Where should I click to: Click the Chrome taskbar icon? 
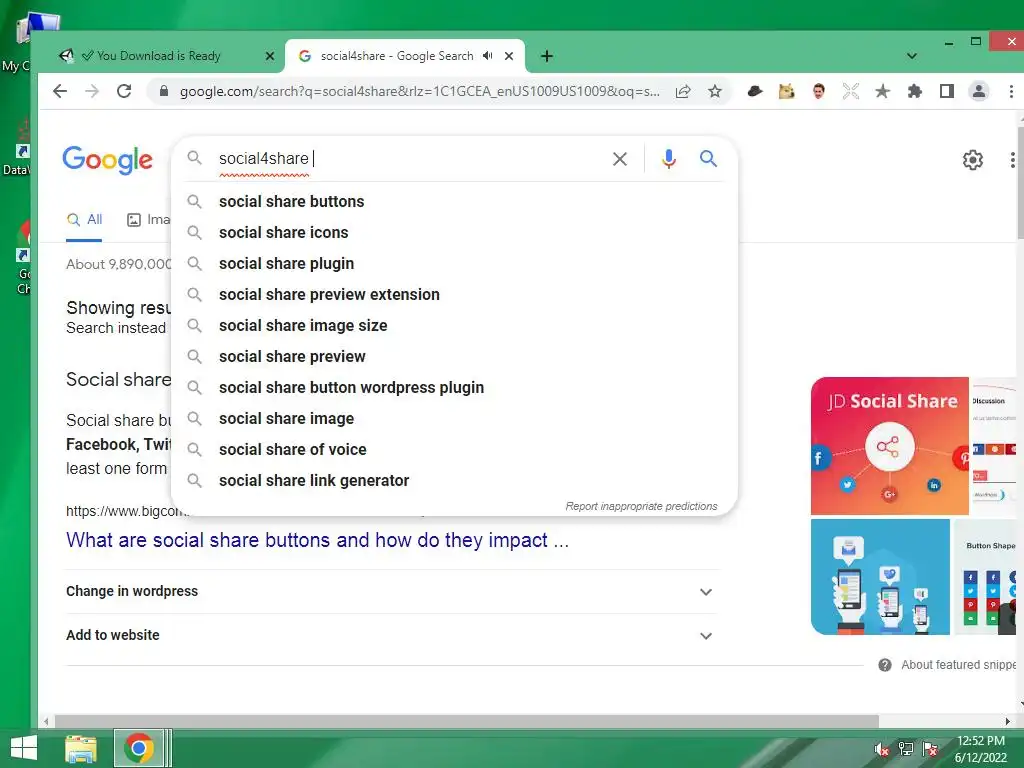click(138, 748)
